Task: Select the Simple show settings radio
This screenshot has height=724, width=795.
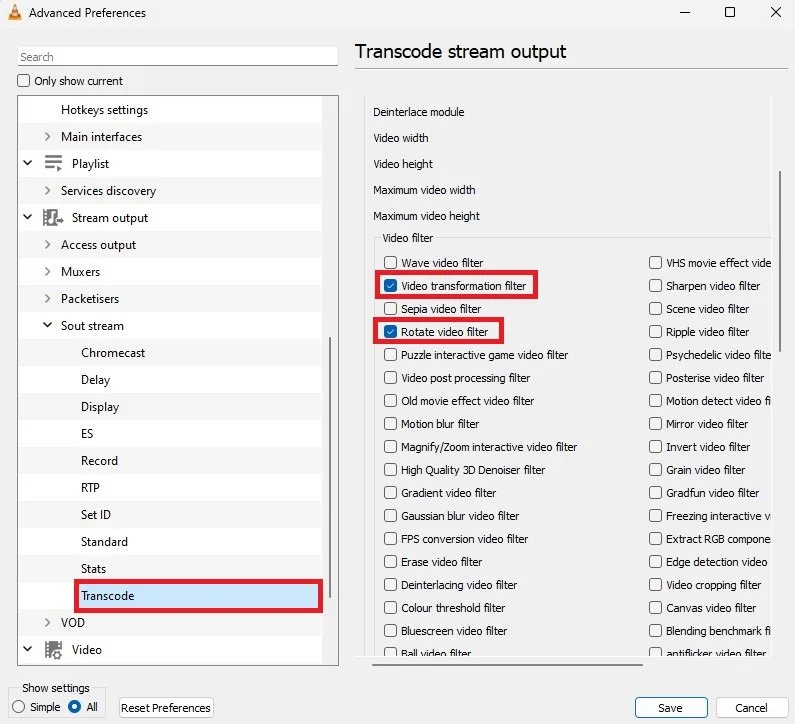Action: coord(19,707)
